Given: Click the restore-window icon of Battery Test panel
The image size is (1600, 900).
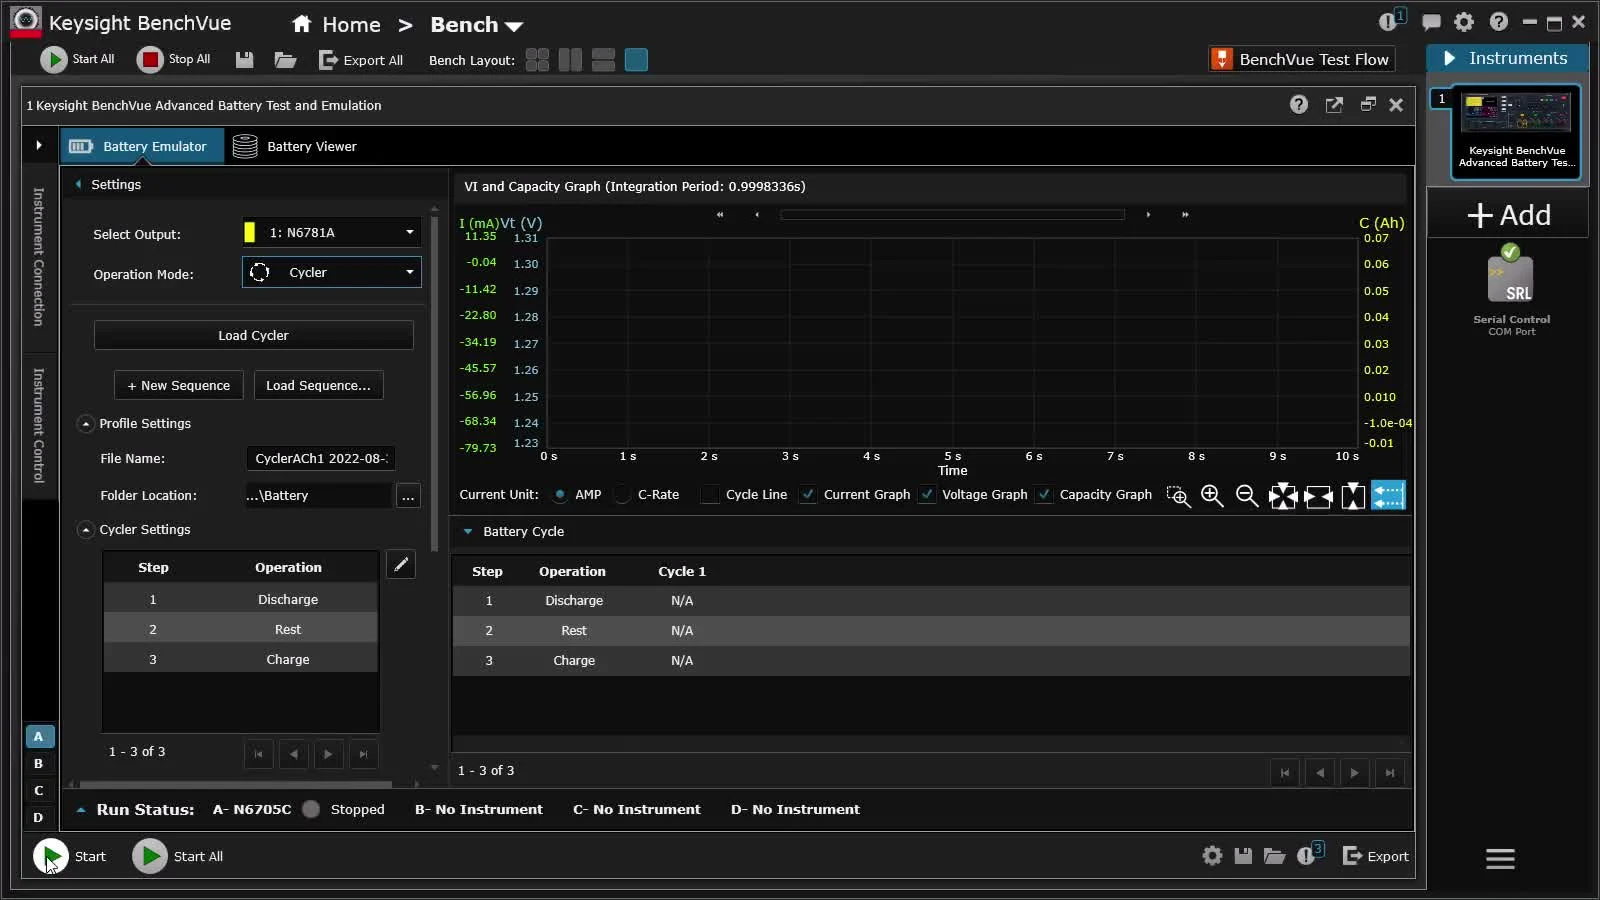Looking at the screenshot, I should point(1368,104).
